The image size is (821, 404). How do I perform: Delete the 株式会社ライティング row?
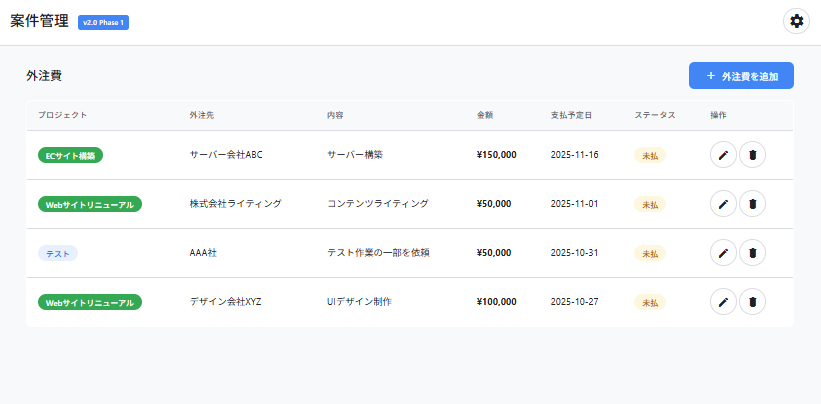coord(752,204)
